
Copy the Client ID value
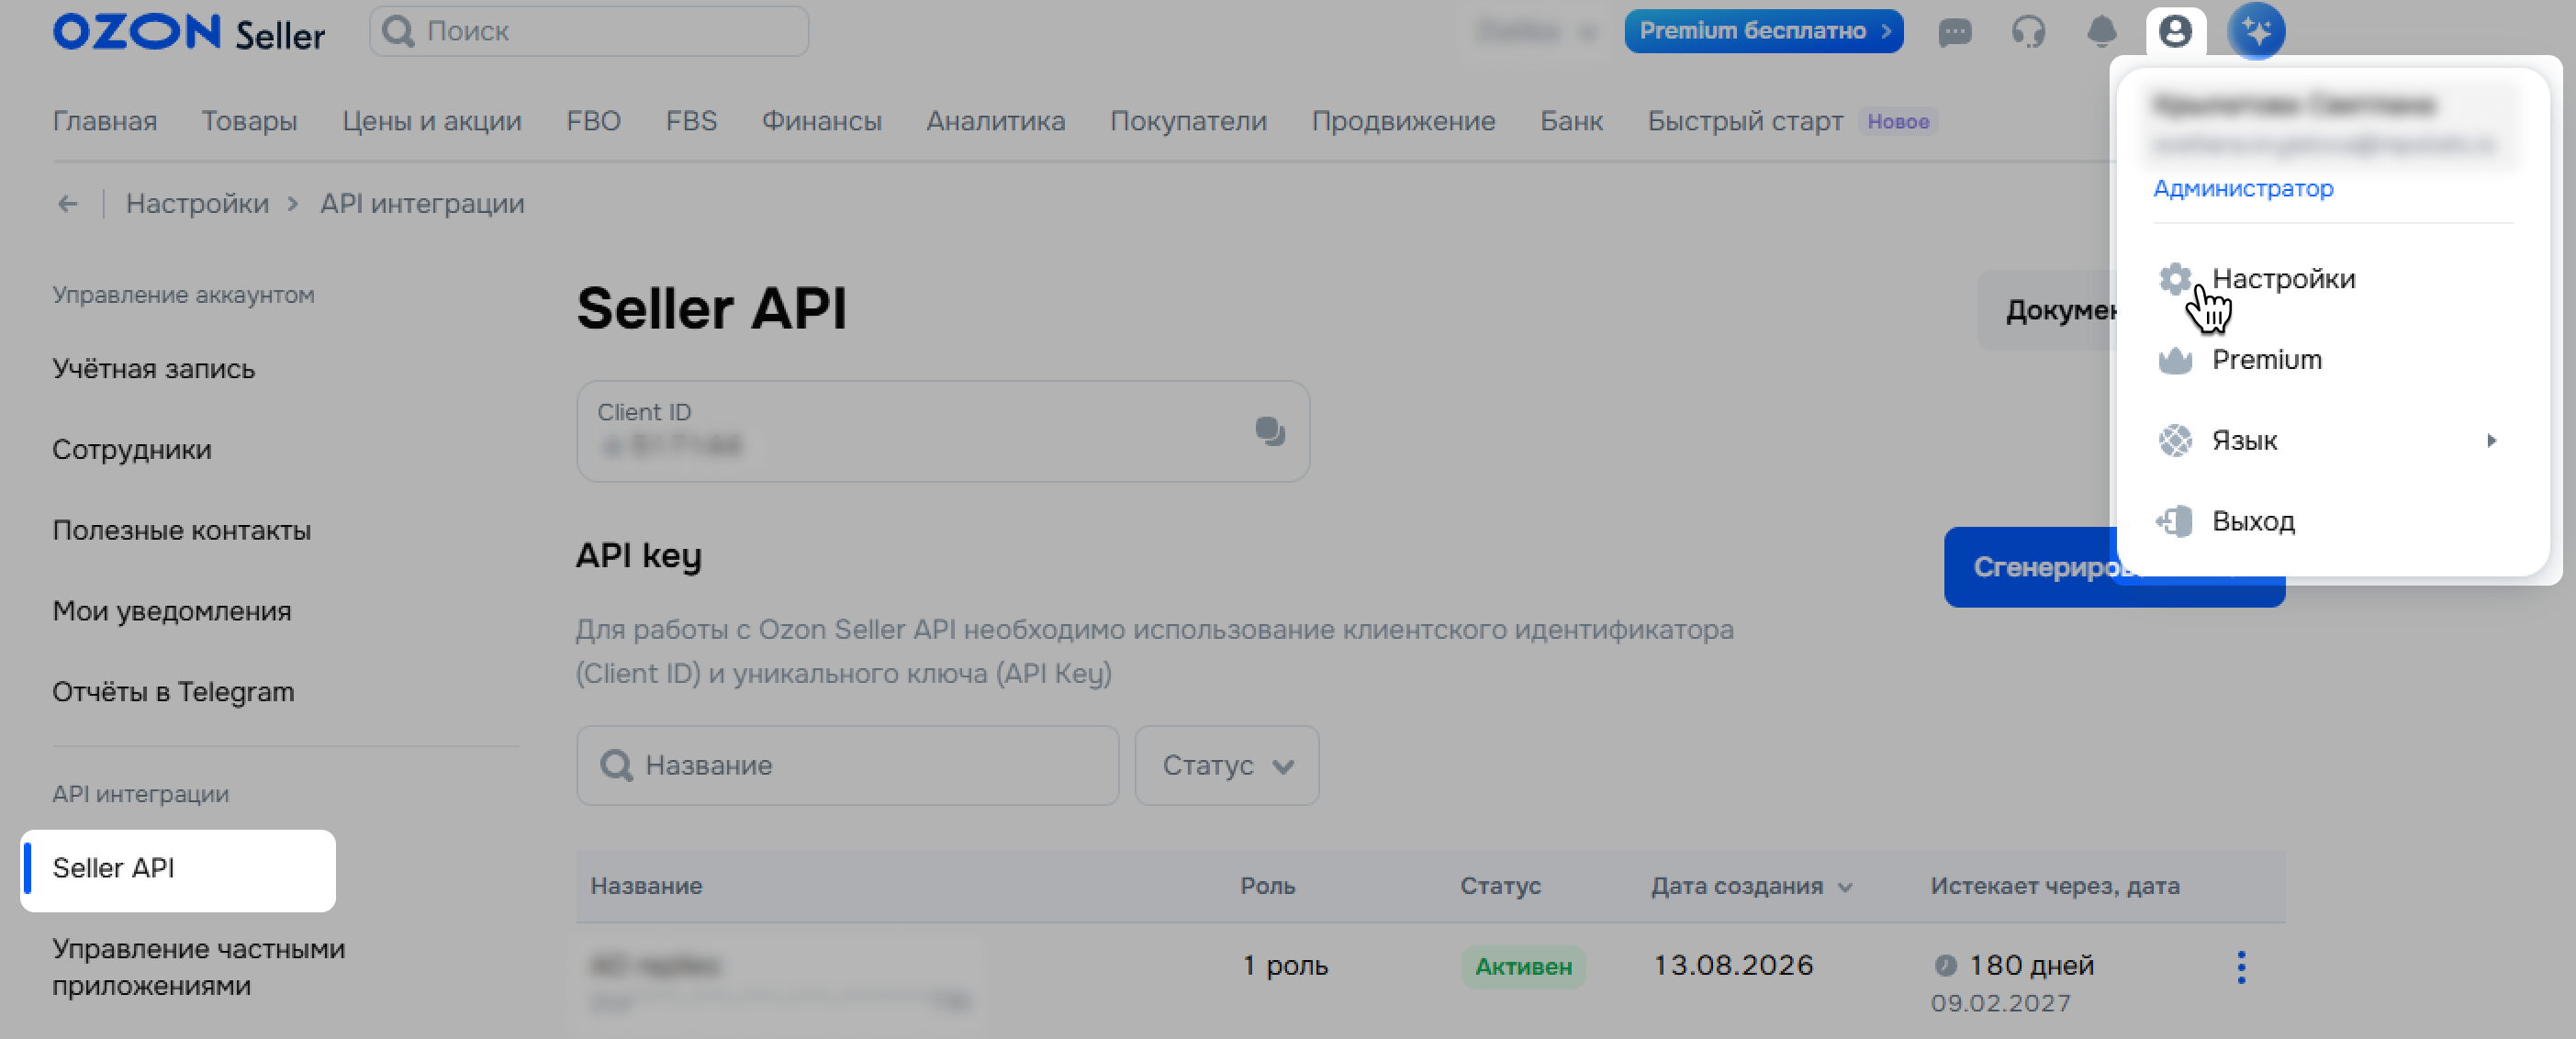[x=1270, y=431]
